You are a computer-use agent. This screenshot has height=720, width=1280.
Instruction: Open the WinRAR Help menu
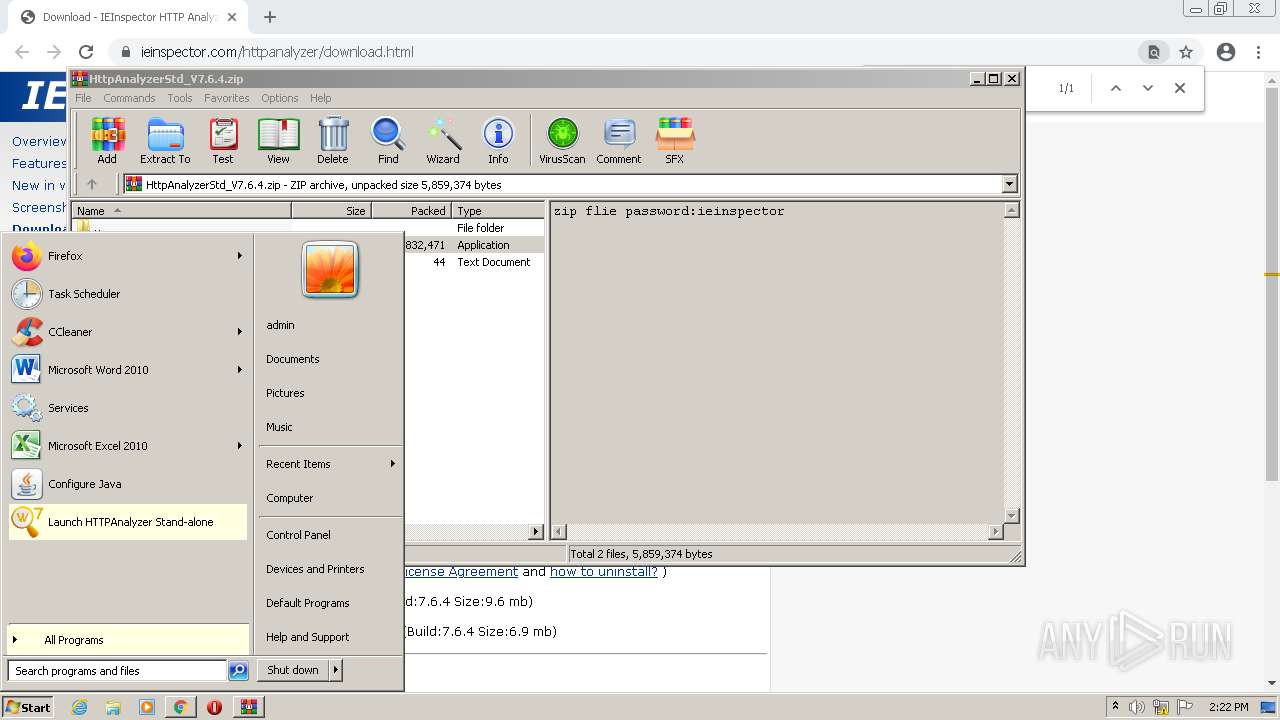320,98
